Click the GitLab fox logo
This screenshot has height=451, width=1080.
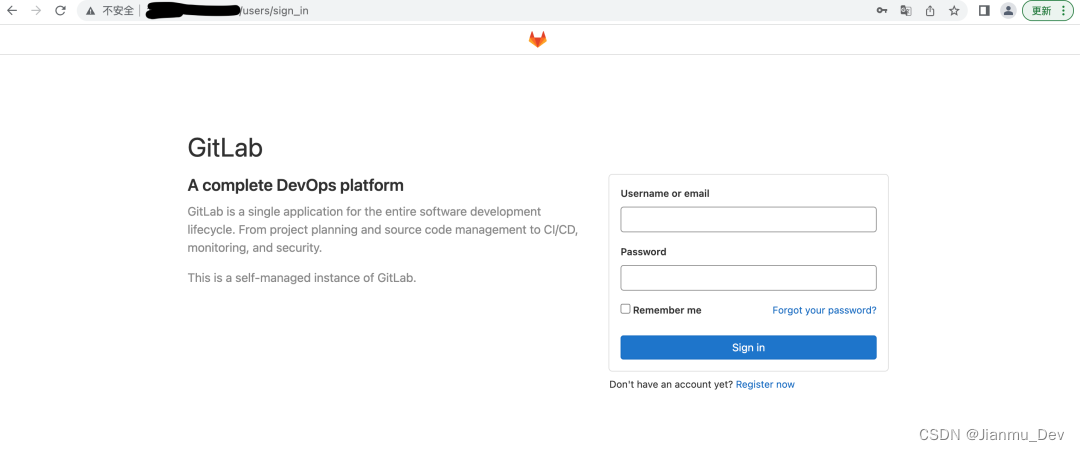point(537,40)
